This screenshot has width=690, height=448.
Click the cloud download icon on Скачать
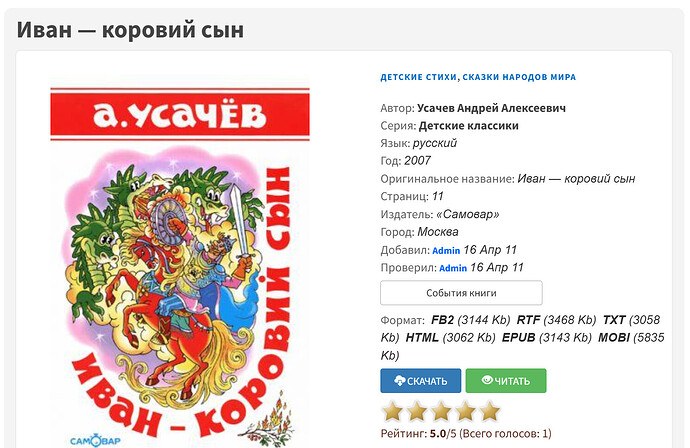tap(400, 381)
